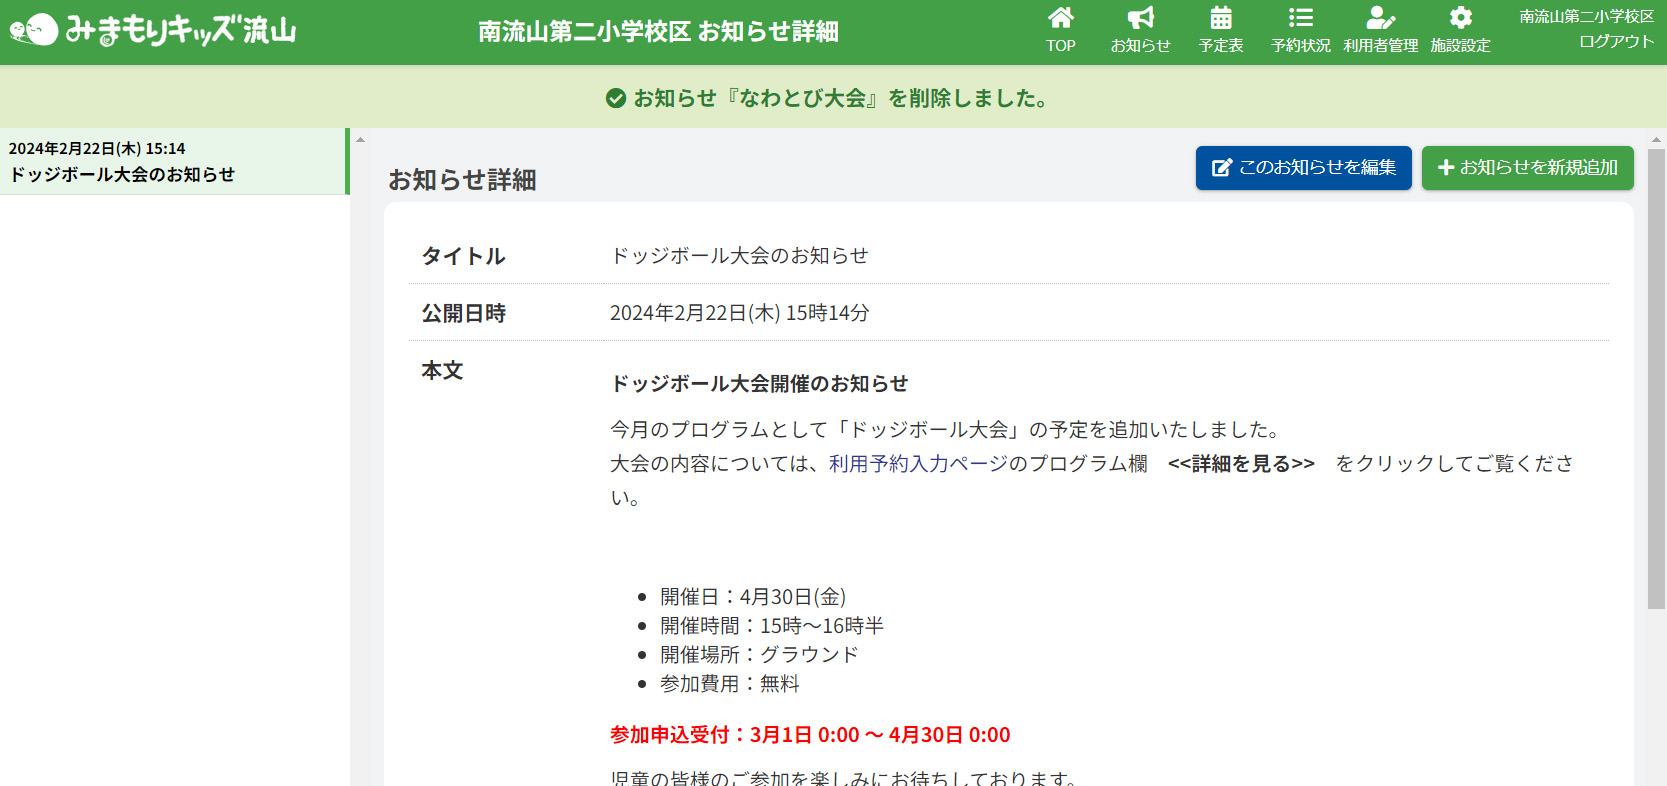1667x786 pixels.
Task: Open the お知らせ megaphone icon
Action: [x=1140, y=18]
